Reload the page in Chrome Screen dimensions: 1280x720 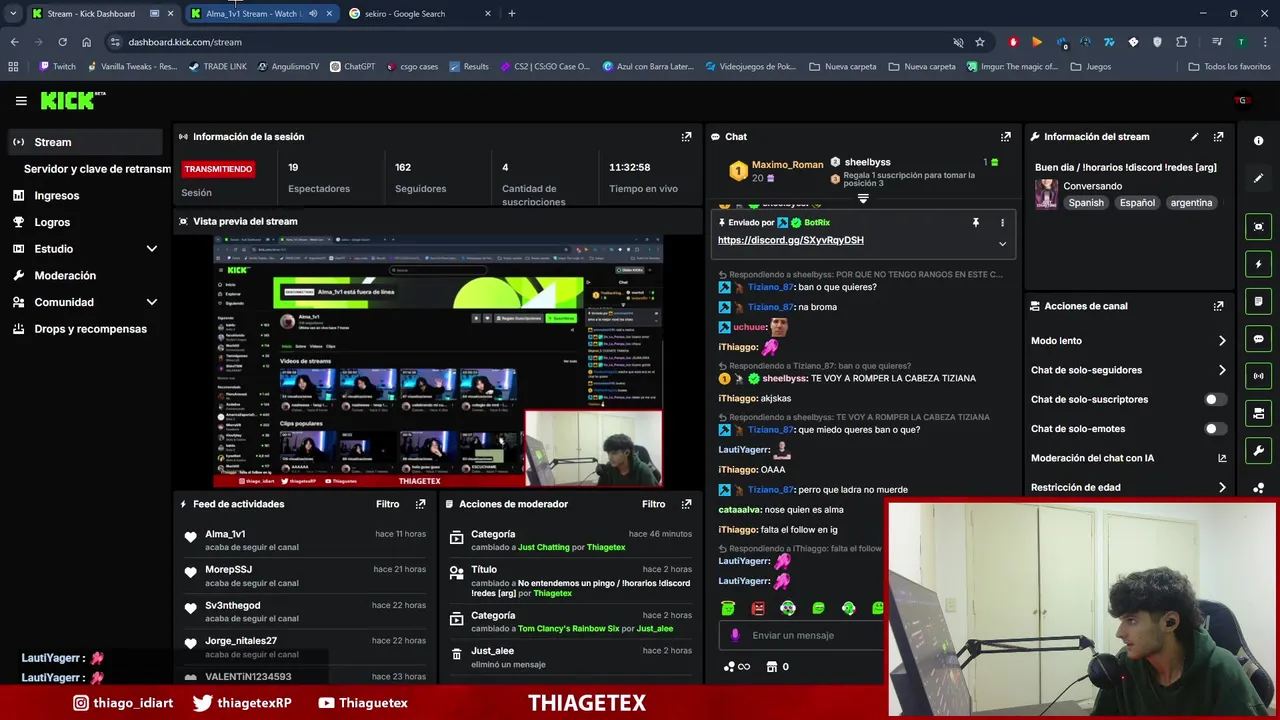62,42
